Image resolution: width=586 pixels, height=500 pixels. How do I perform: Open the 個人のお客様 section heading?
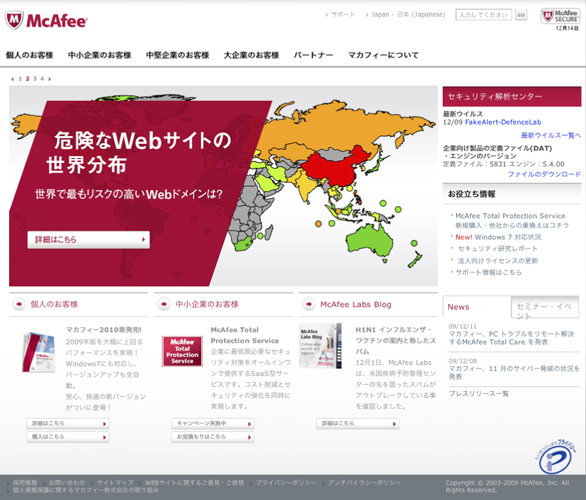coord(54,304)
